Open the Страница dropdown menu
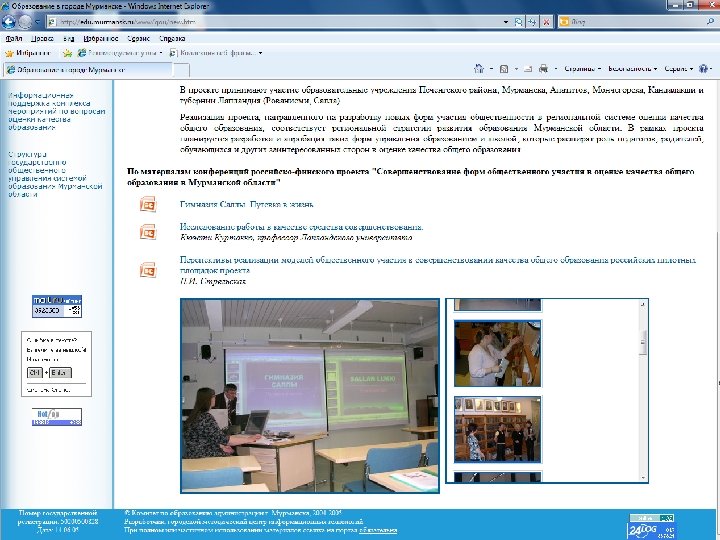 [582, 69]
